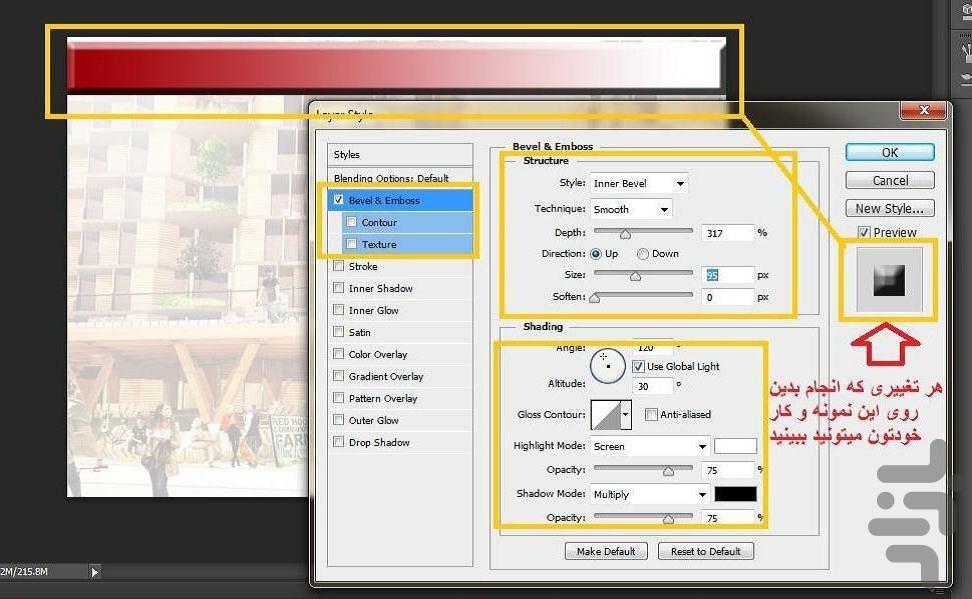Screen dimensions: 972x599
Task: Choose Gradient Overlay from the styles list
Action: (x=386, y=376)
